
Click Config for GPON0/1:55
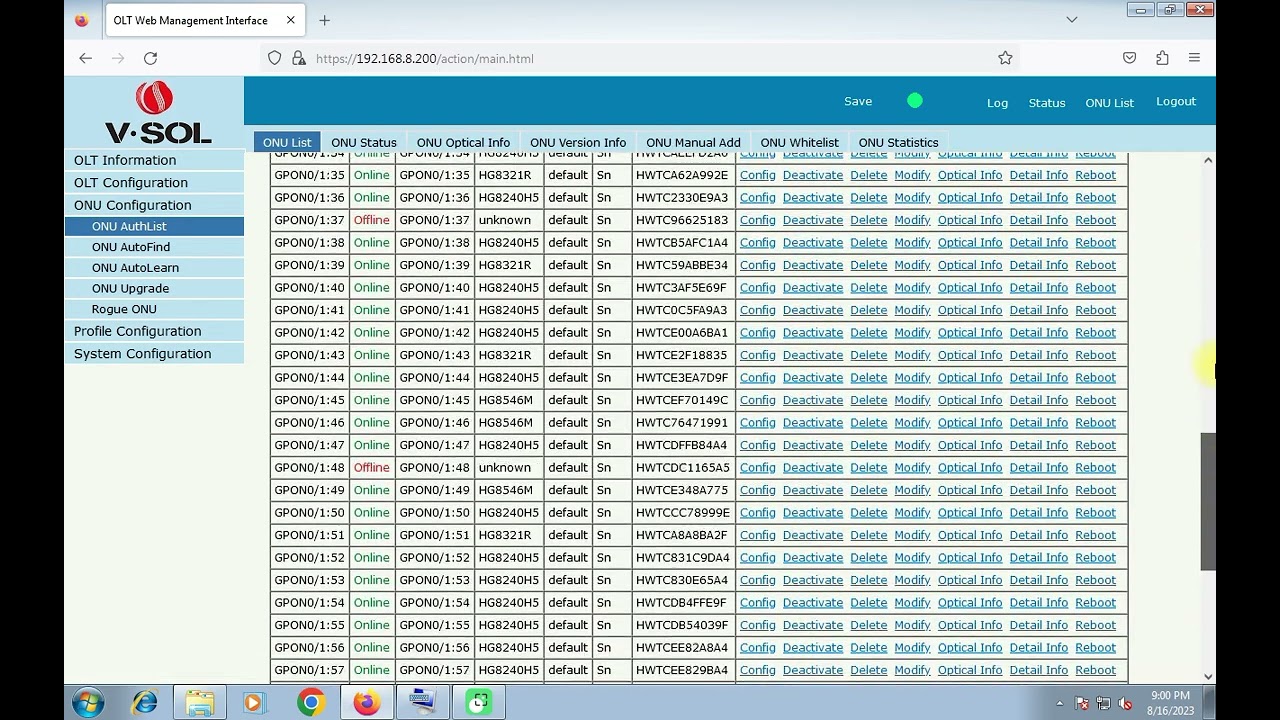pos(757,625)
